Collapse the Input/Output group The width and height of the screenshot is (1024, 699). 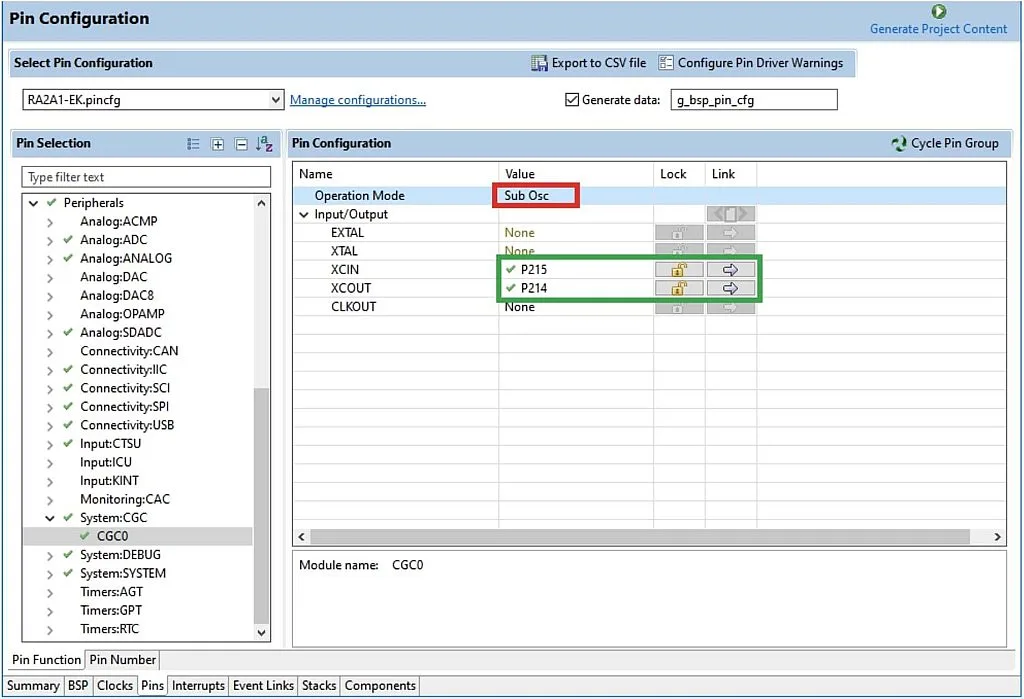pyautogui.click(x=303, y=213)
